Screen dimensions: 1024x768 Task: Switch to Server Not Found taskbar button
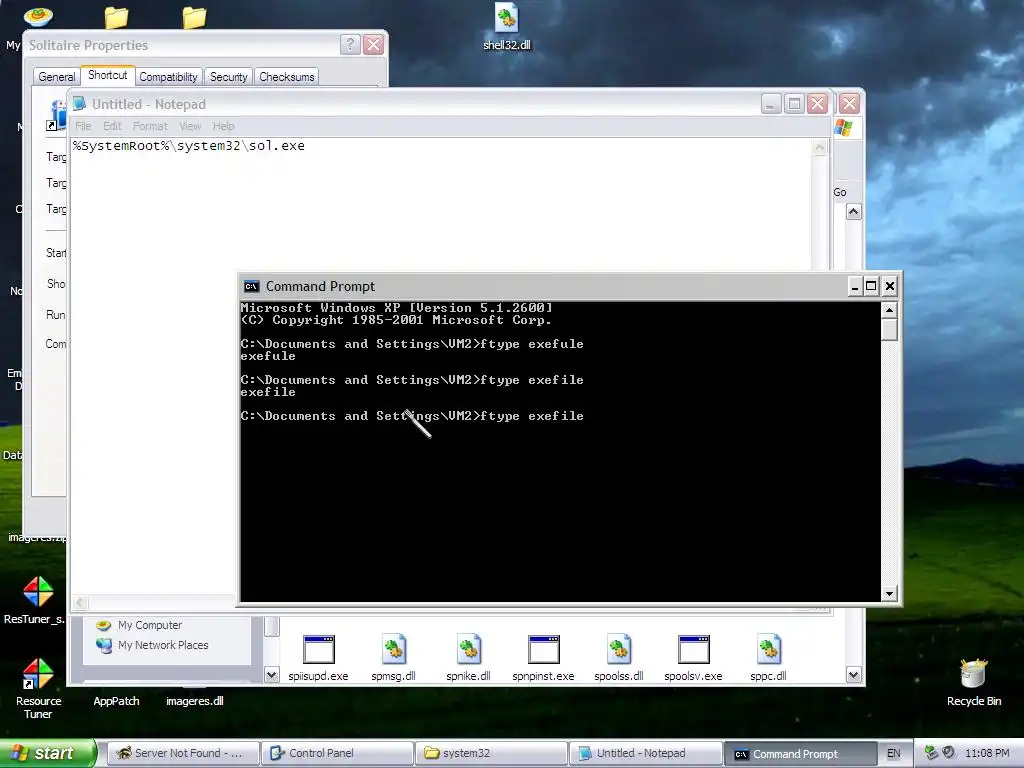click(x=182, y=754)
